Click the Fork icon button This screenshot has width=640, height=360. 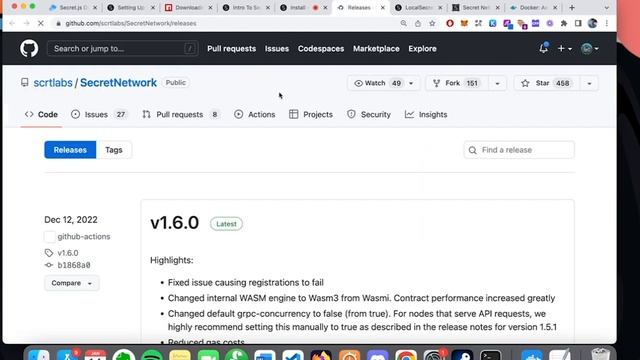(x=436, y=83)
